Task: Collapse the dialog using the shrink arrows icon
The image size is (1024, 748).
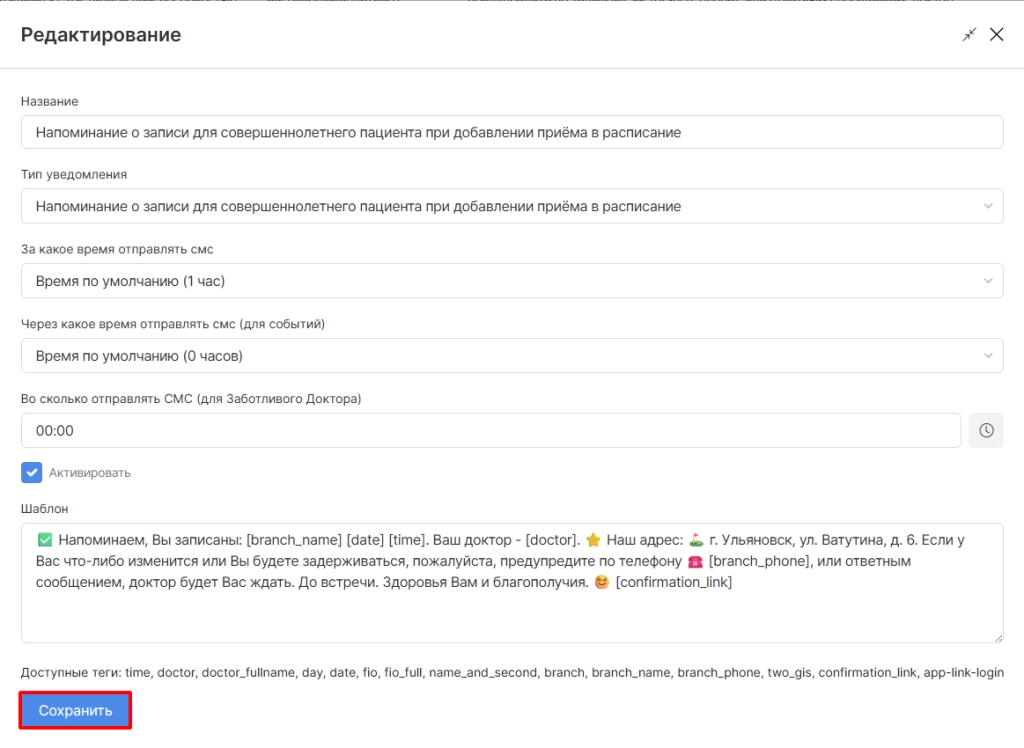Action: [x=969, y=35]
